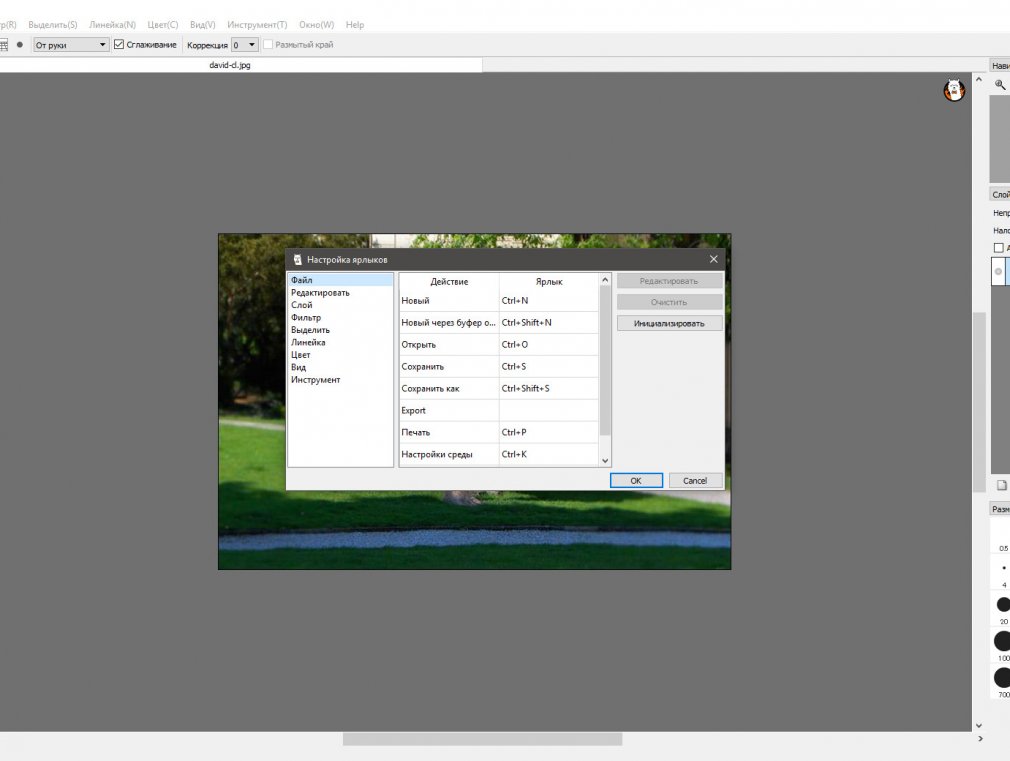The width and height of the screenshot is (1010, 761).
Task: Click the Инициализировать button
Action: coord(669,323)
